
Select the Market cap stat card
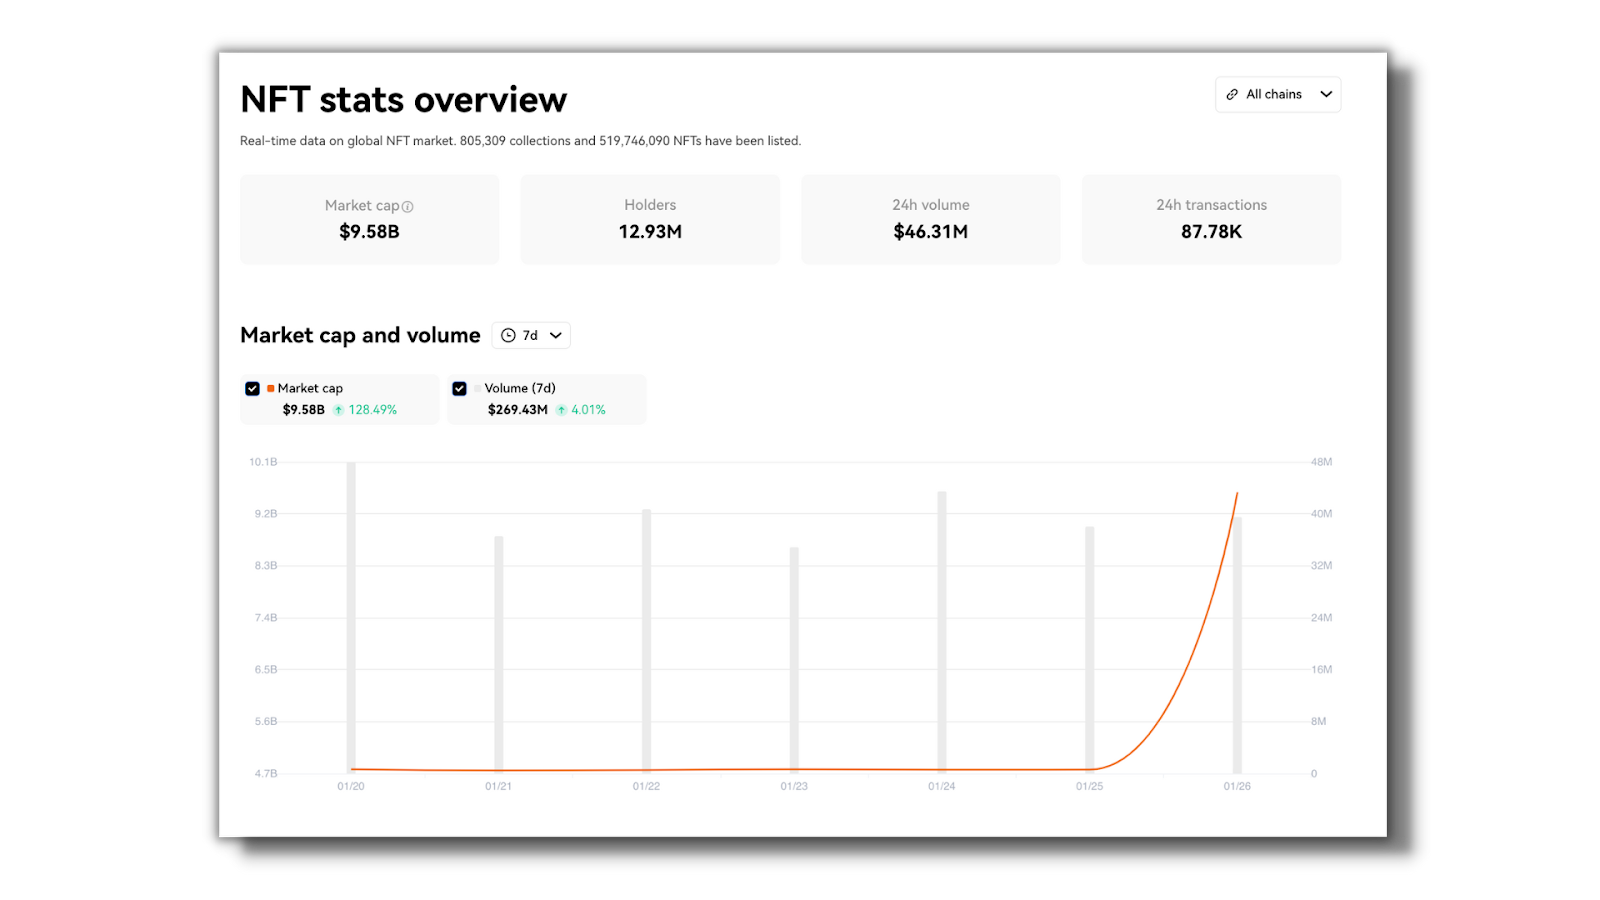point(369,219)
